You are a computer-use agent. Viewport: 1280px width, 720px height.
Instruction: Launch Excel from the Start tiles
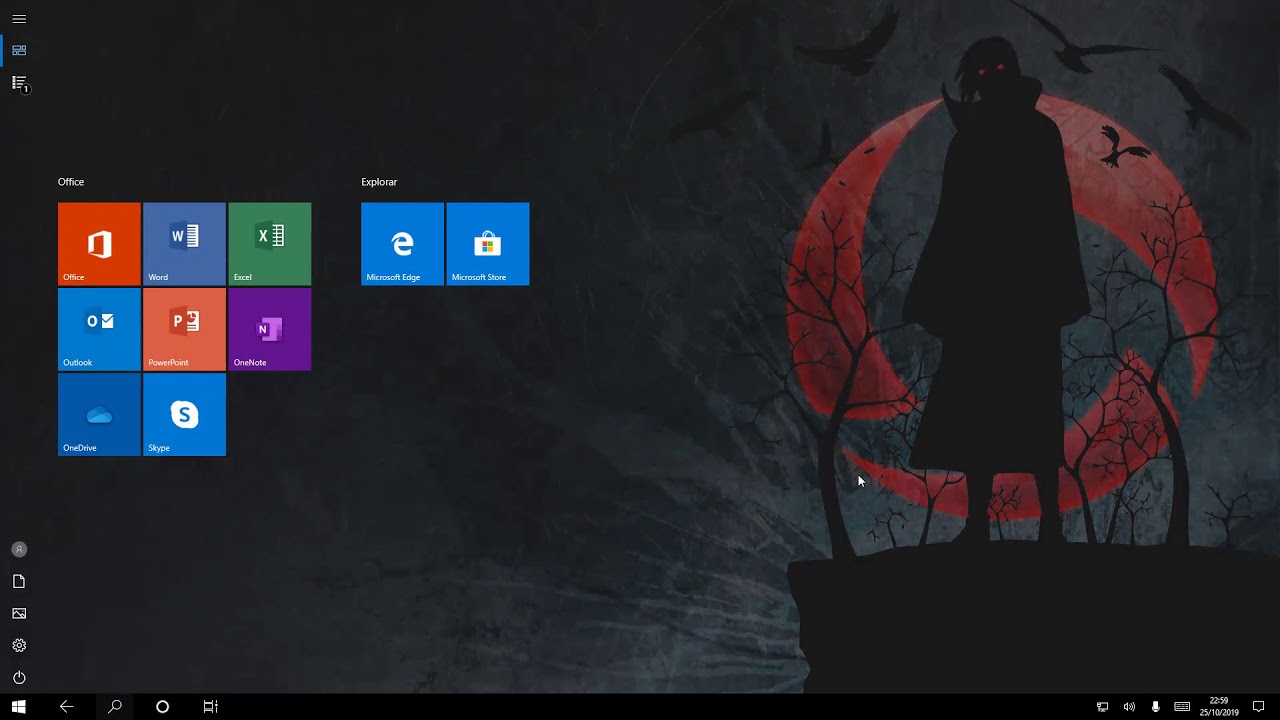pos(270,244)
